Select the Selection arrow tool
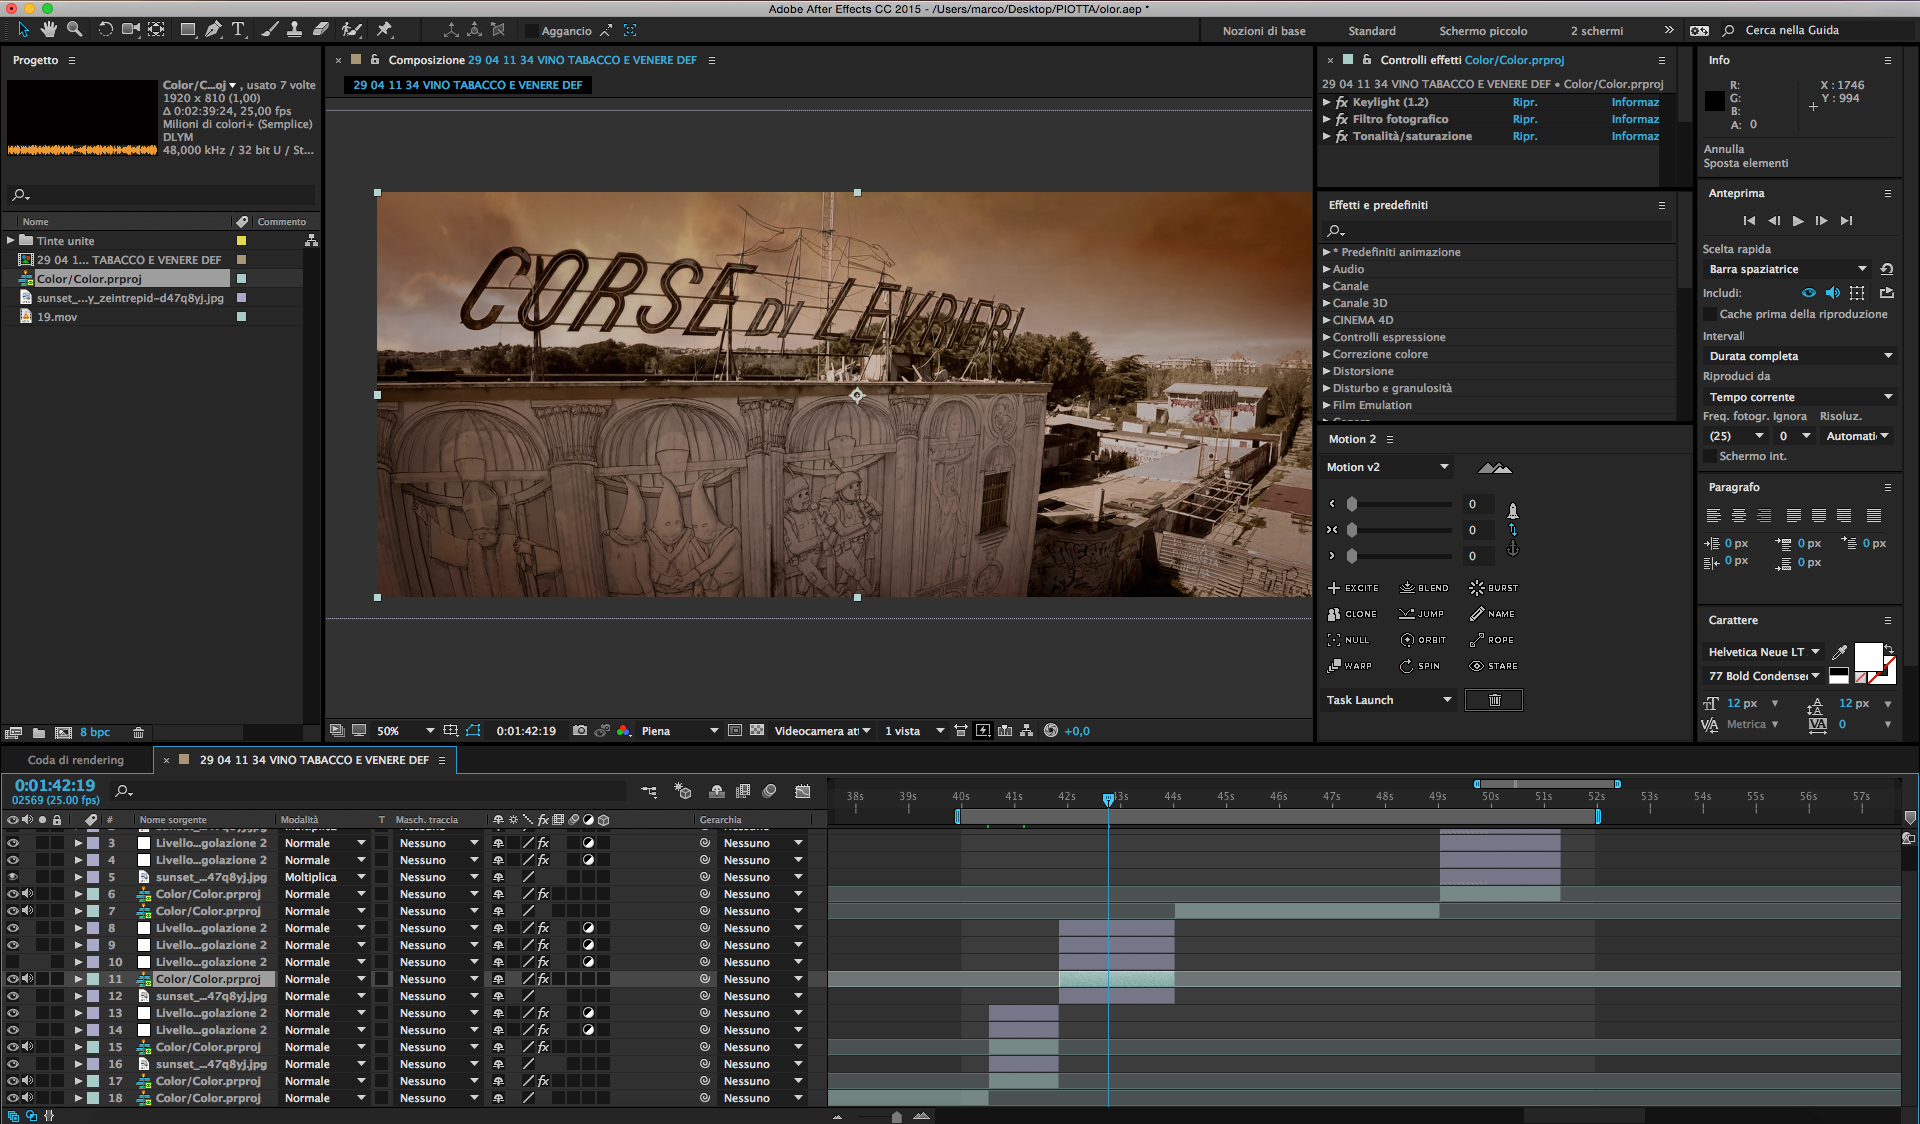Image resolution: width=1920 pixels, height=1124 pixels. pos(24,30)
